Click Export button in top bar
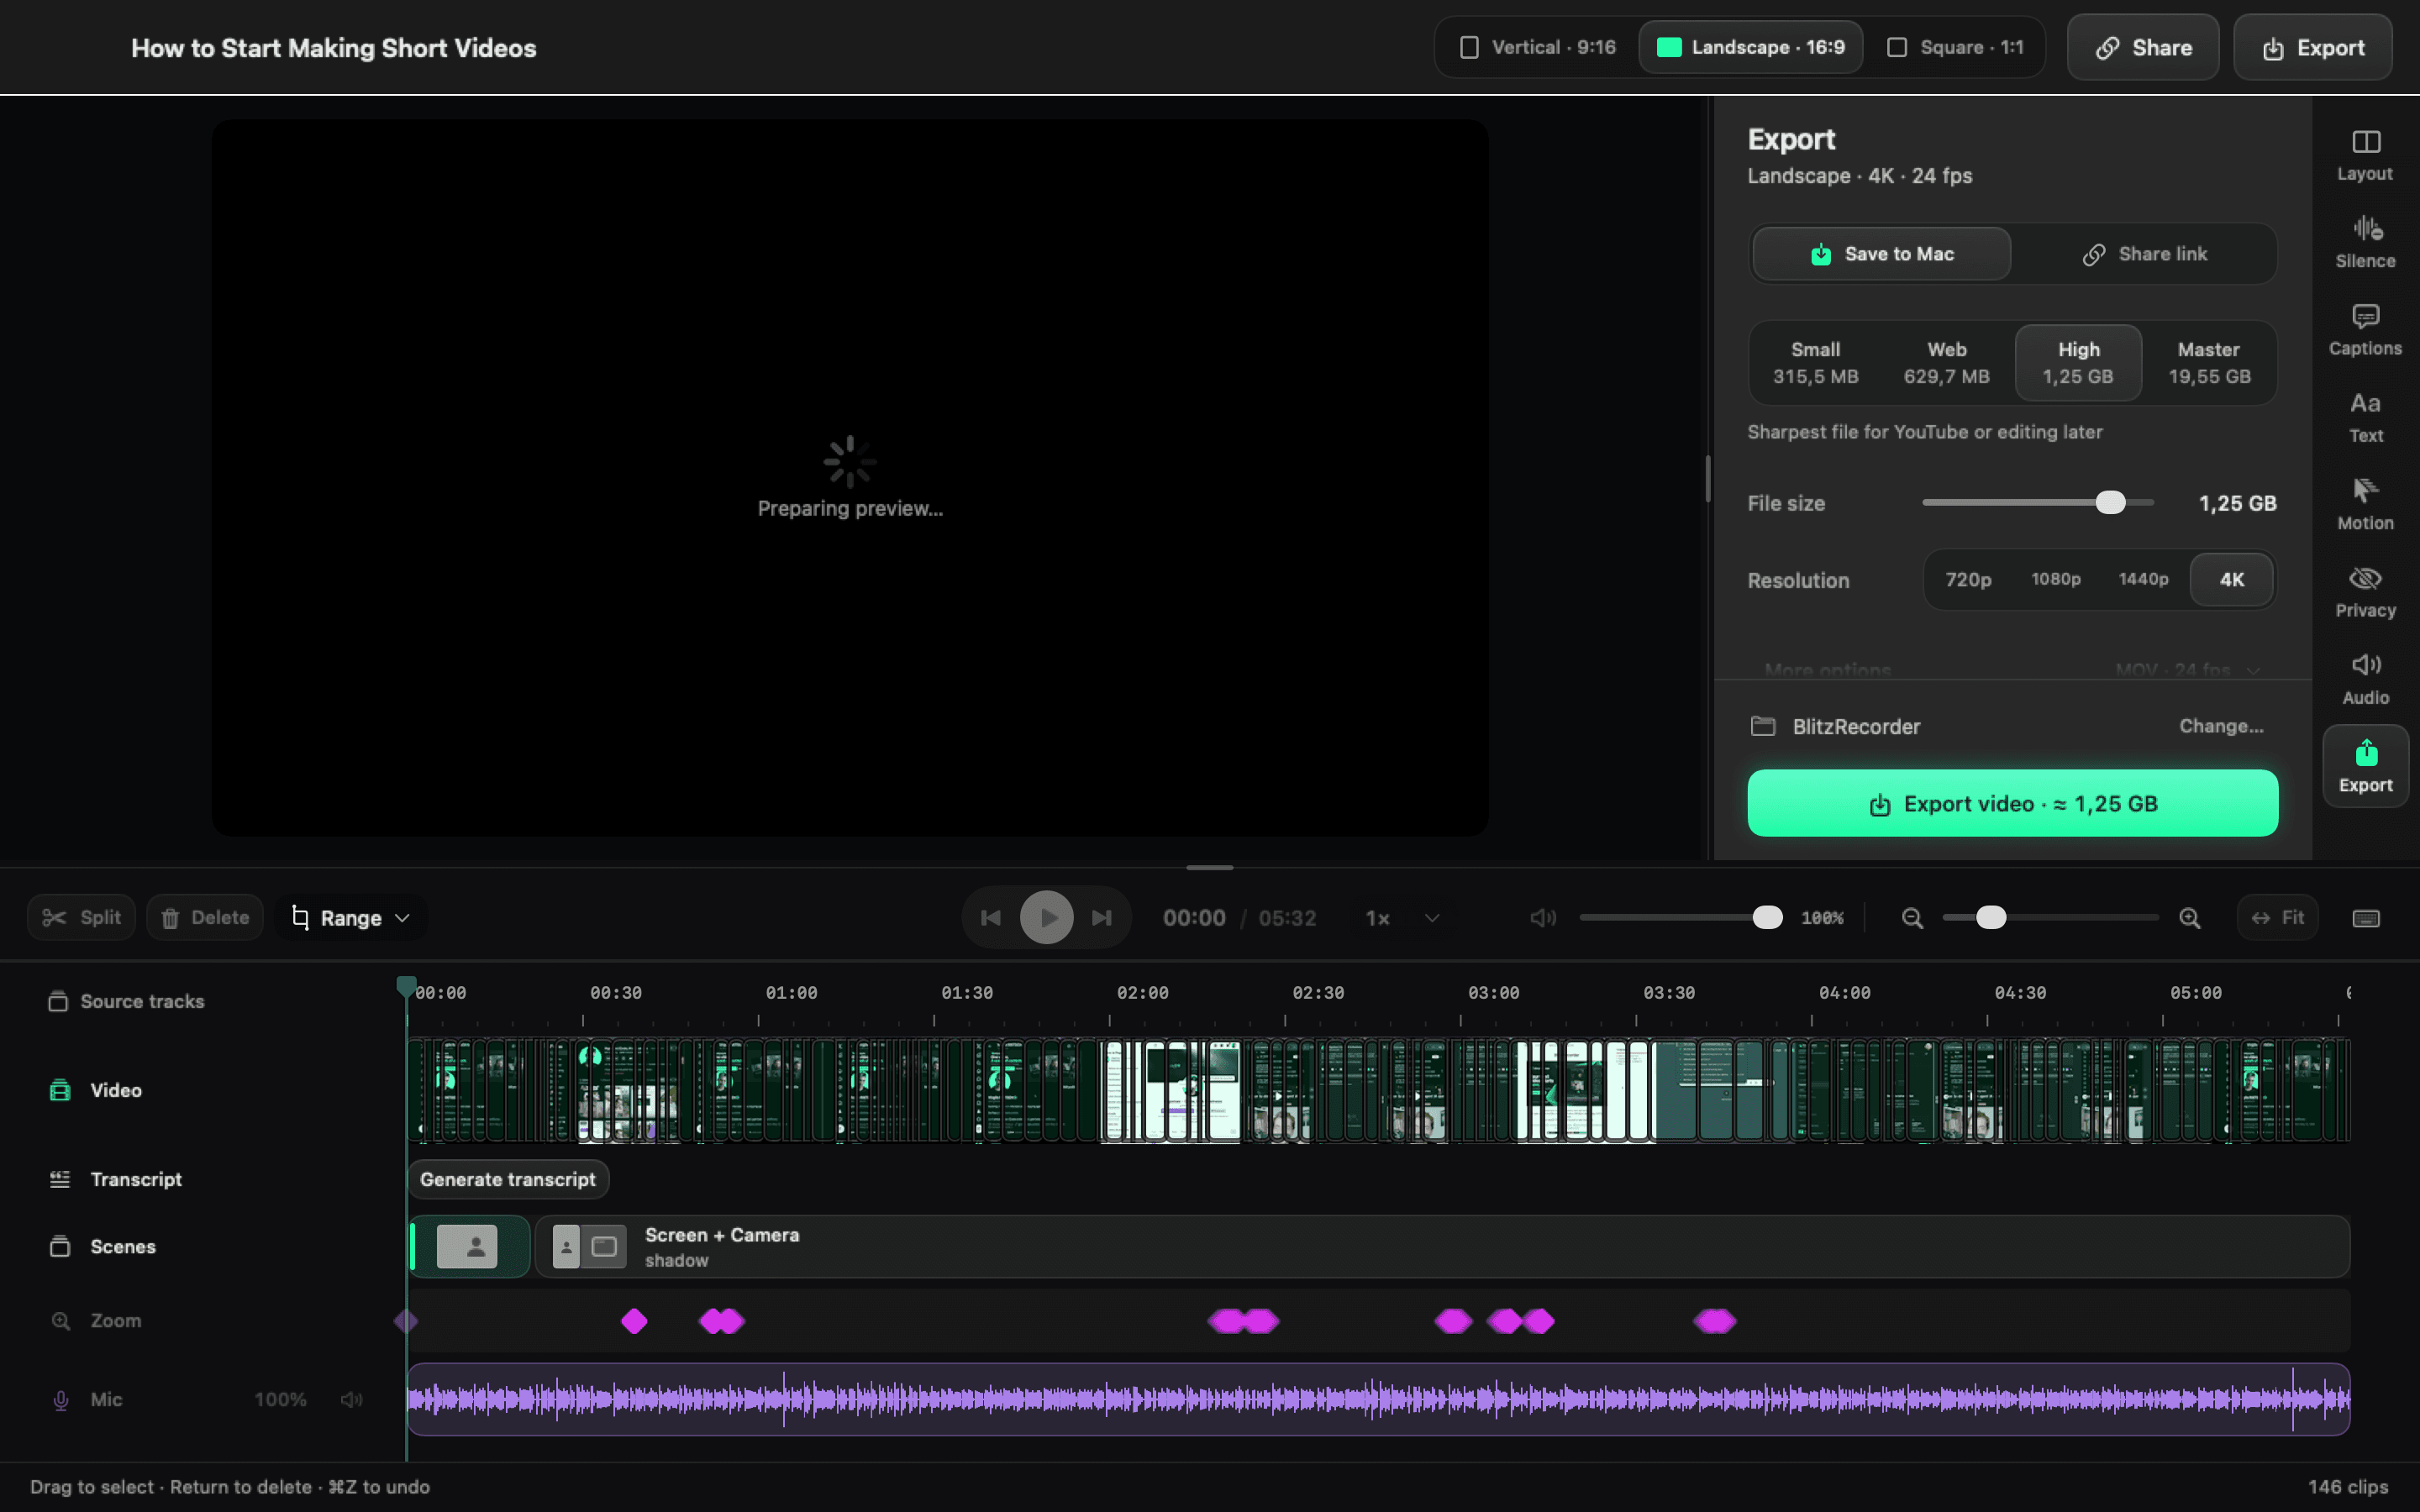 (2313, 47)
